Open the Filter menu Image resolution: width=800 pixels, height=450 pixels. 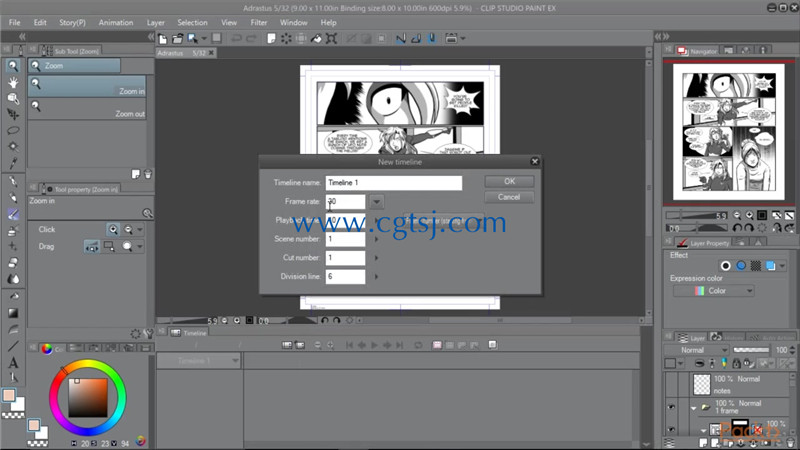[259, 22]
